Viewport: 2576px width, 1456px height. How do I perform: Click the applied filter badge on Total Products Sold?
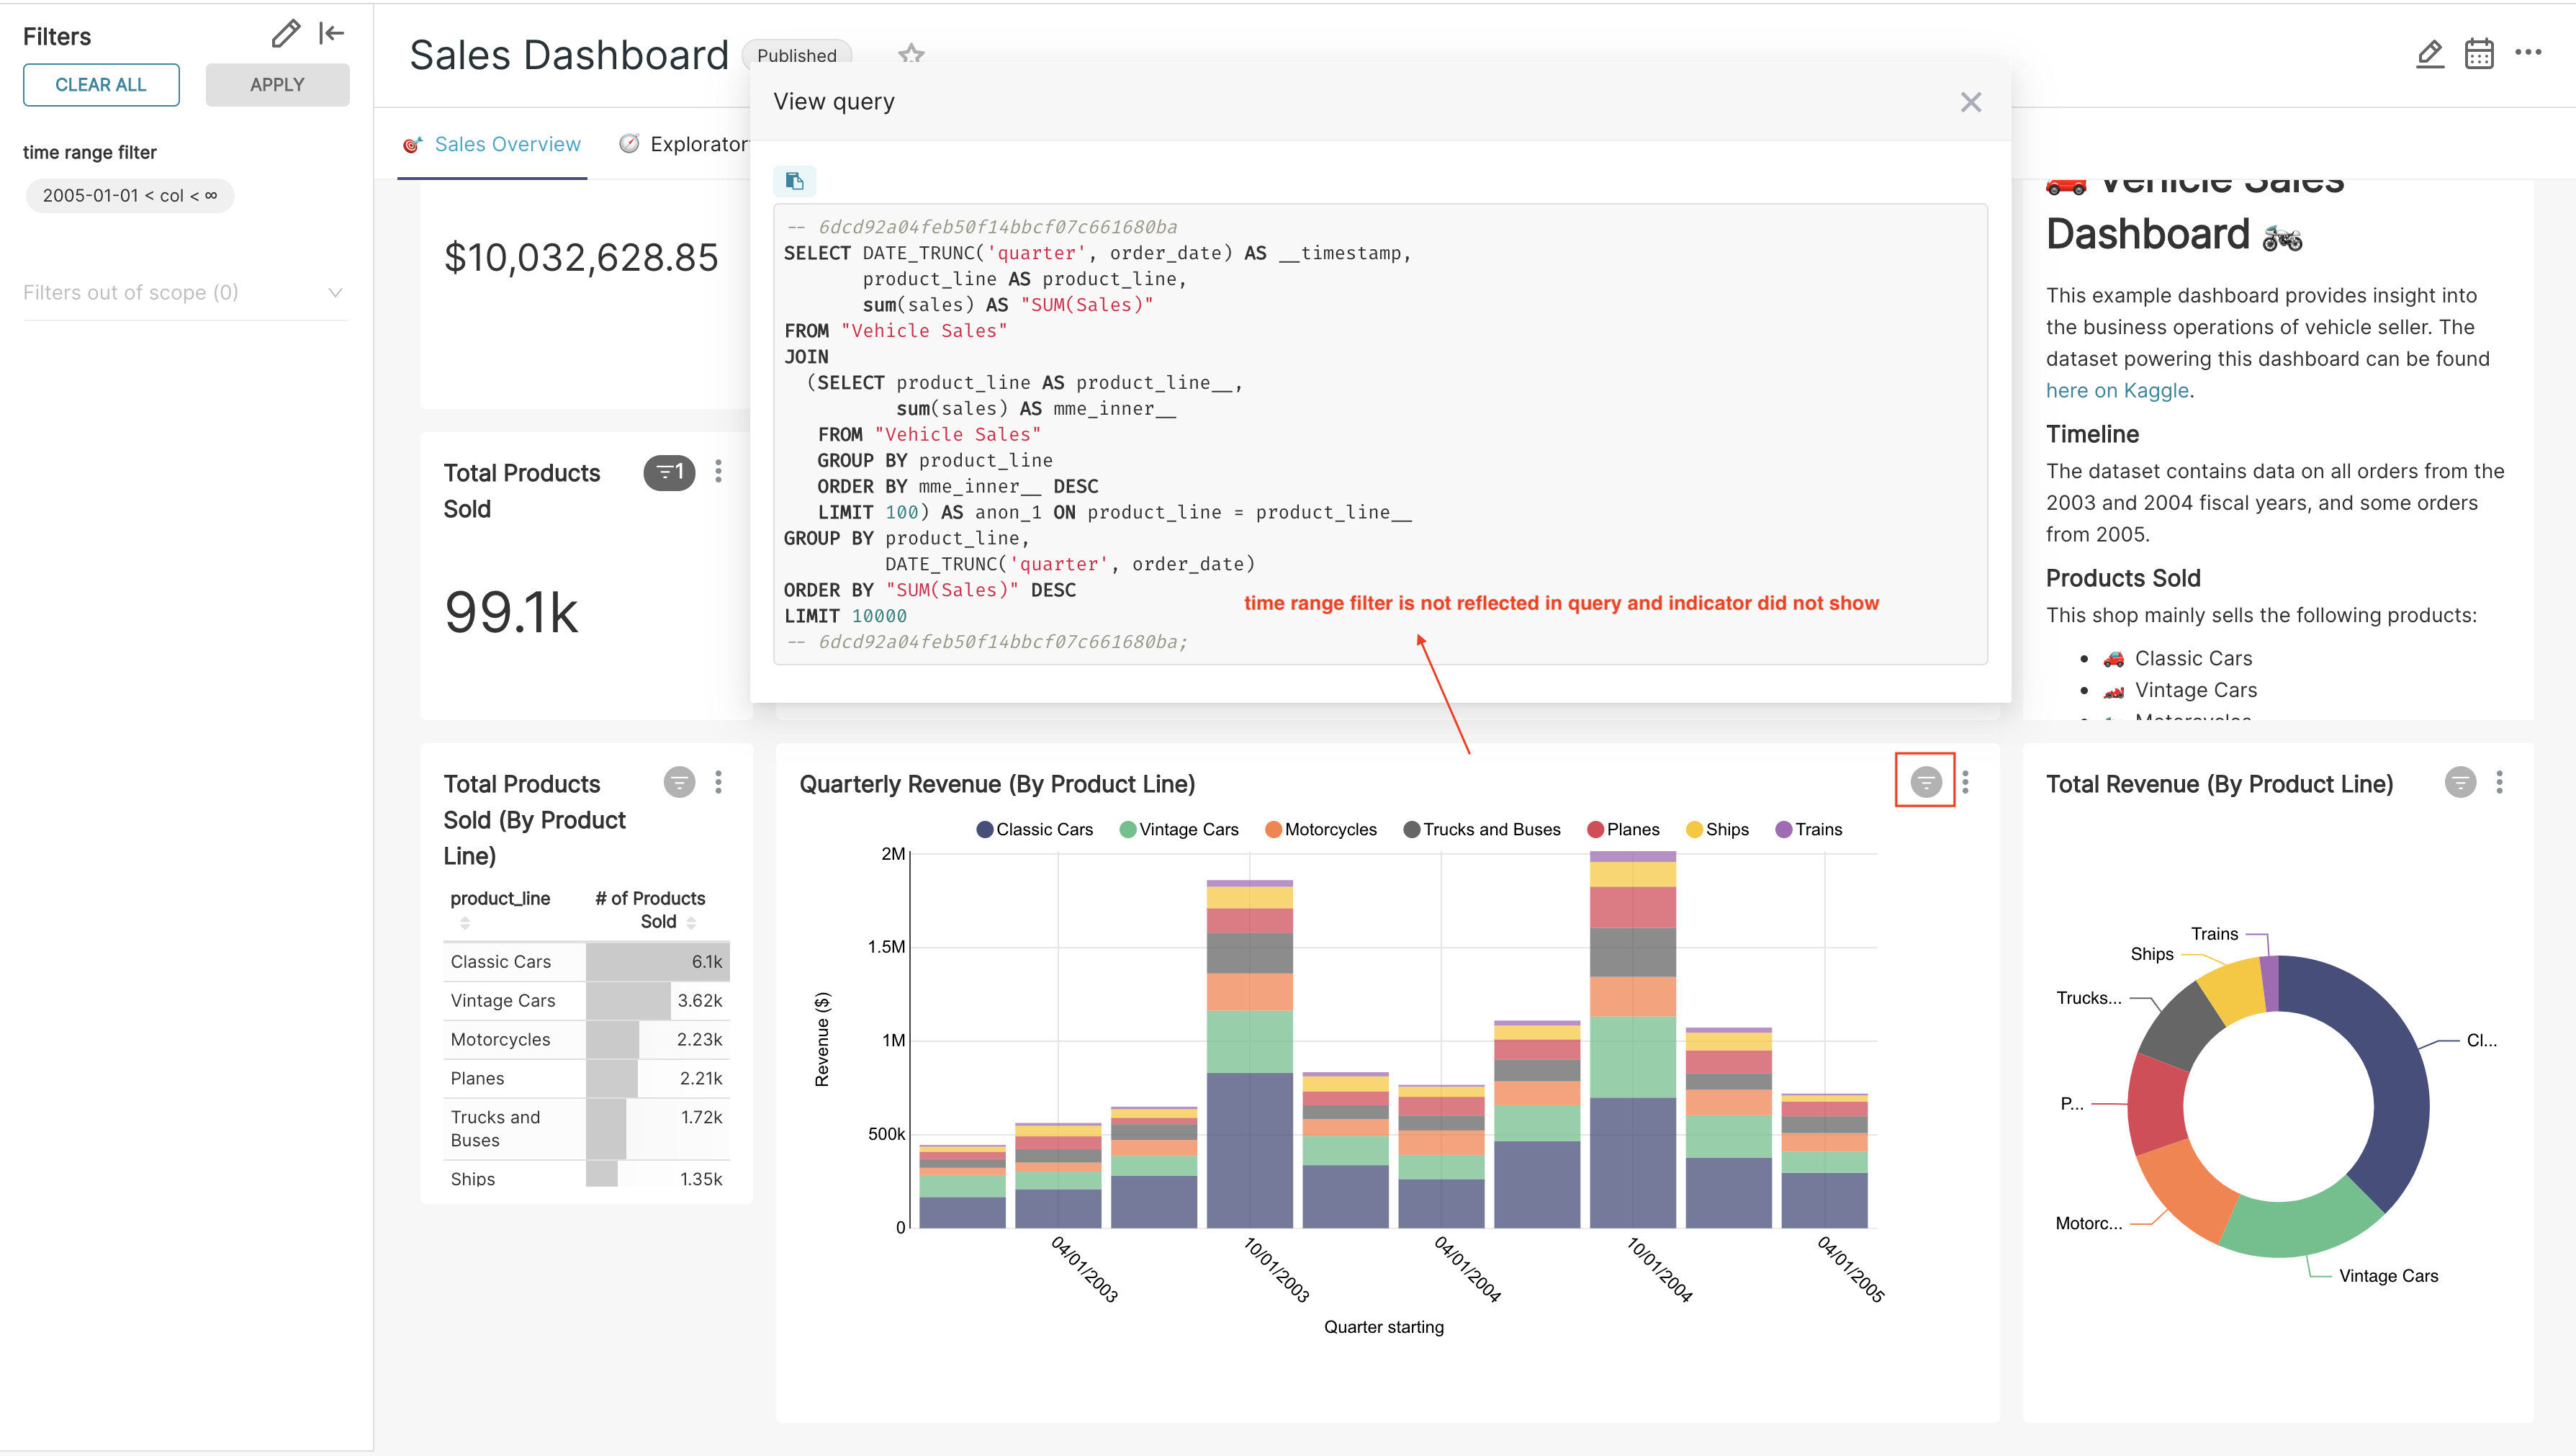click(669, 472)
